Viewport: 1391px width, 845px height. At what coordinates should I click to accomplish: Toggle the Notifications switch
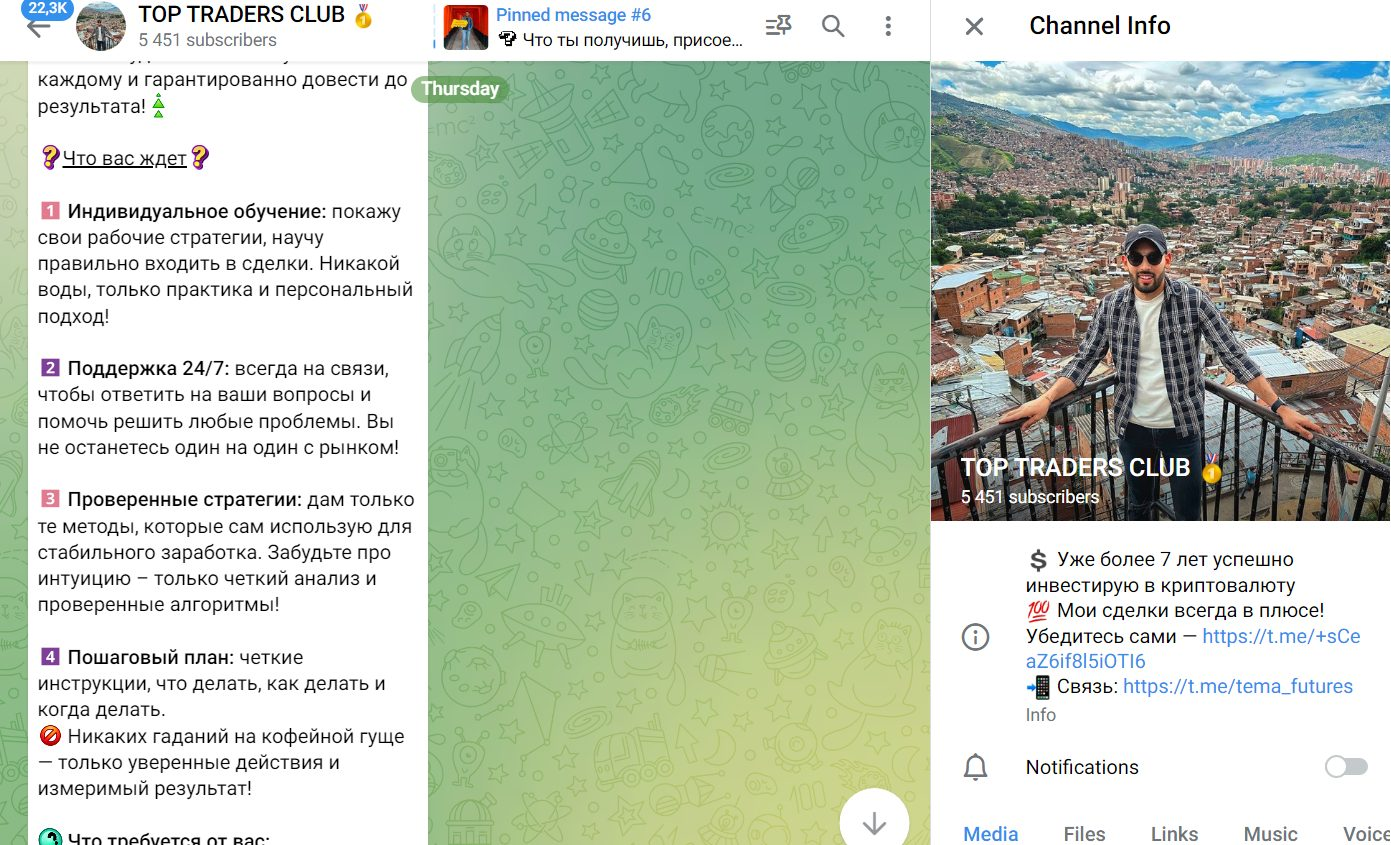(x=1346, y=767)
